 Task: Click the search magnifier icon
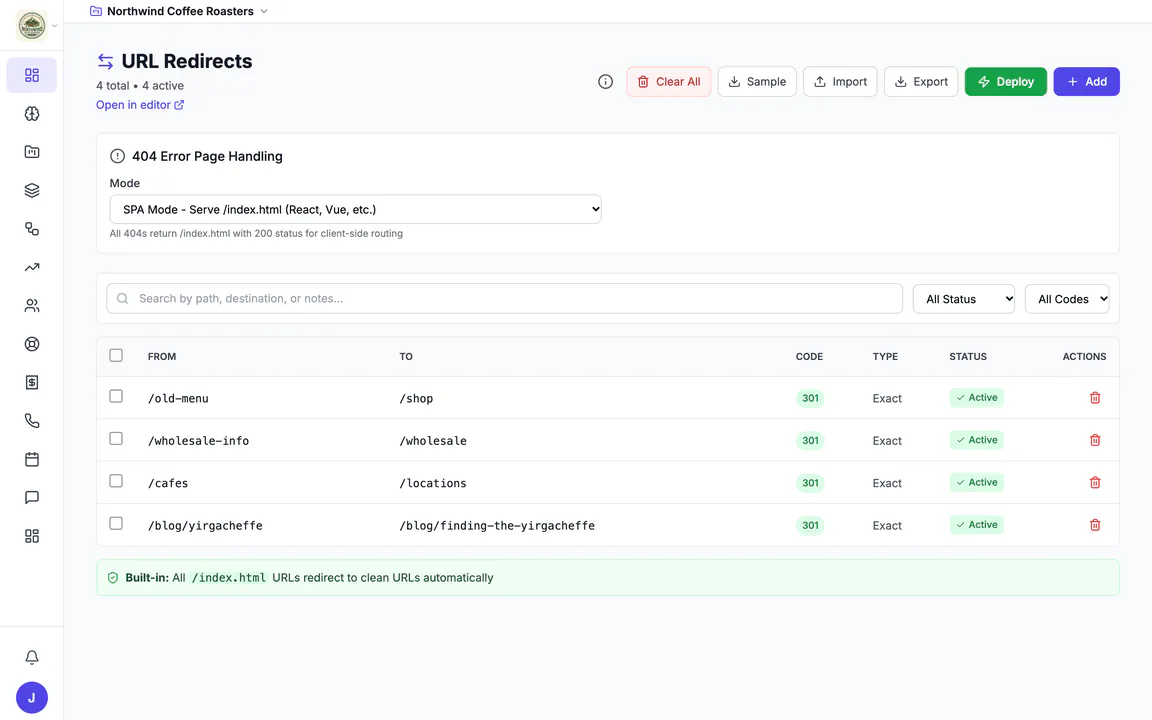coord(123,298)
